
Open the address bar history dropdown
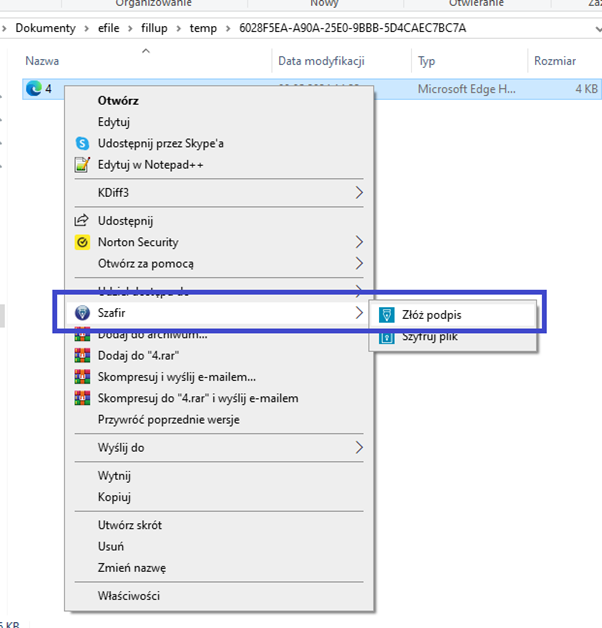[598, 29]
